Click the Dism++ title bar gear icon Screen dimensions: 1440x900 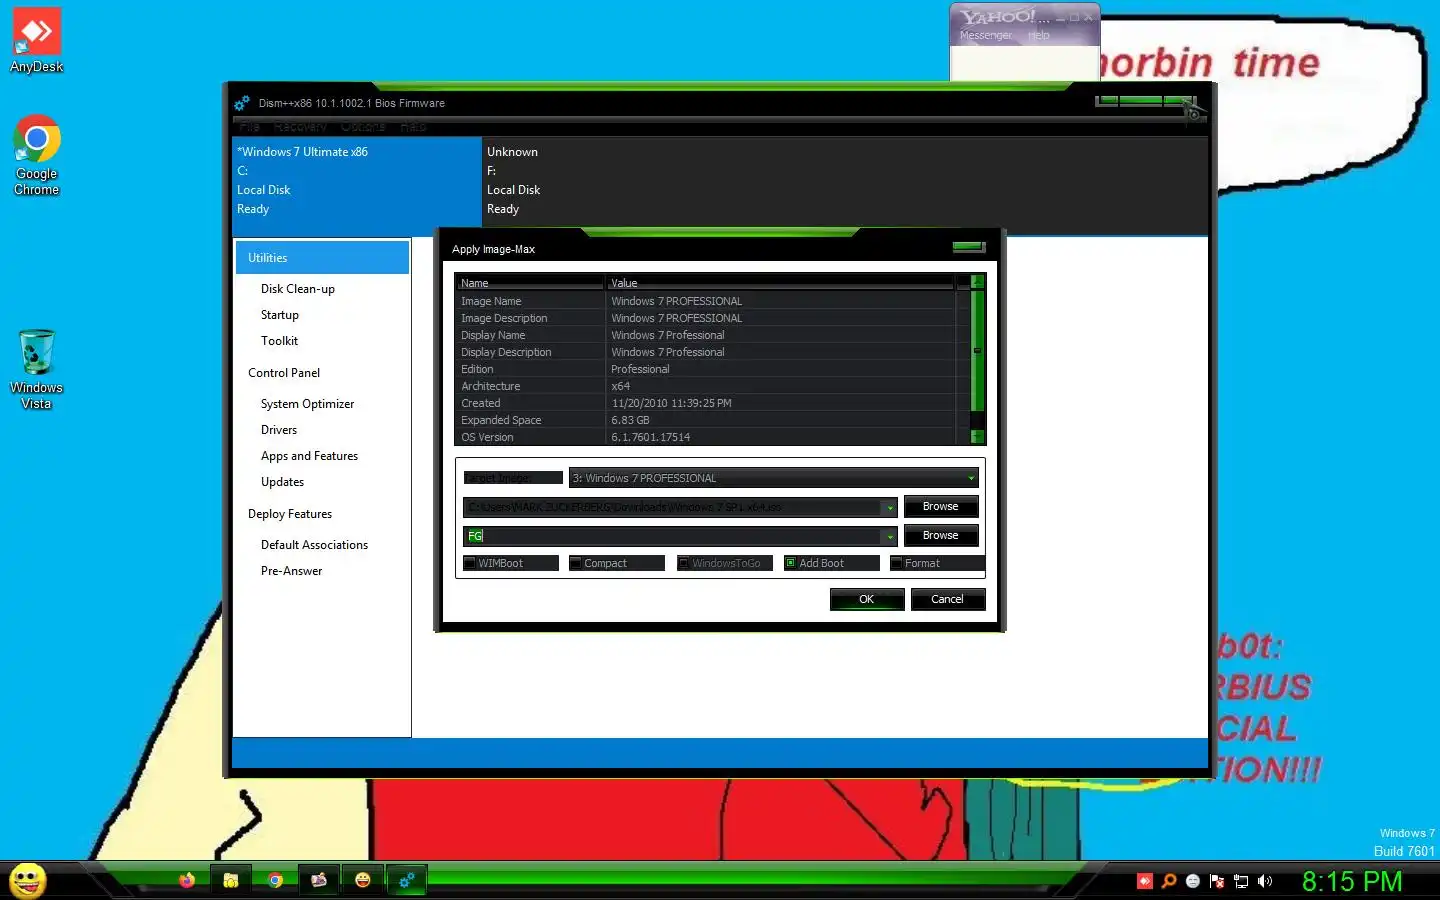tap(242, 103)
